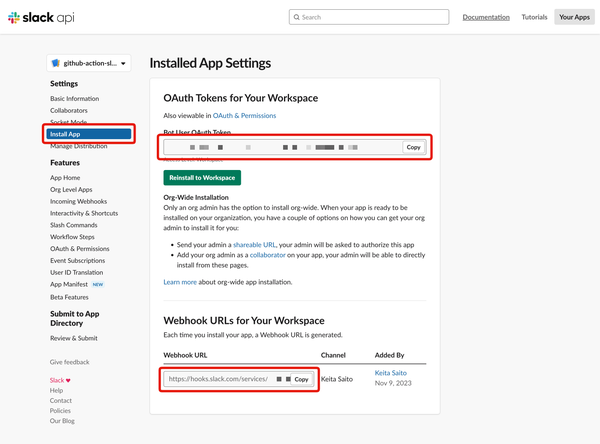Image resolution: width=600 pixels, height=444 pixels.
Task: Open Slash Commands
Action: click(74, 225)
